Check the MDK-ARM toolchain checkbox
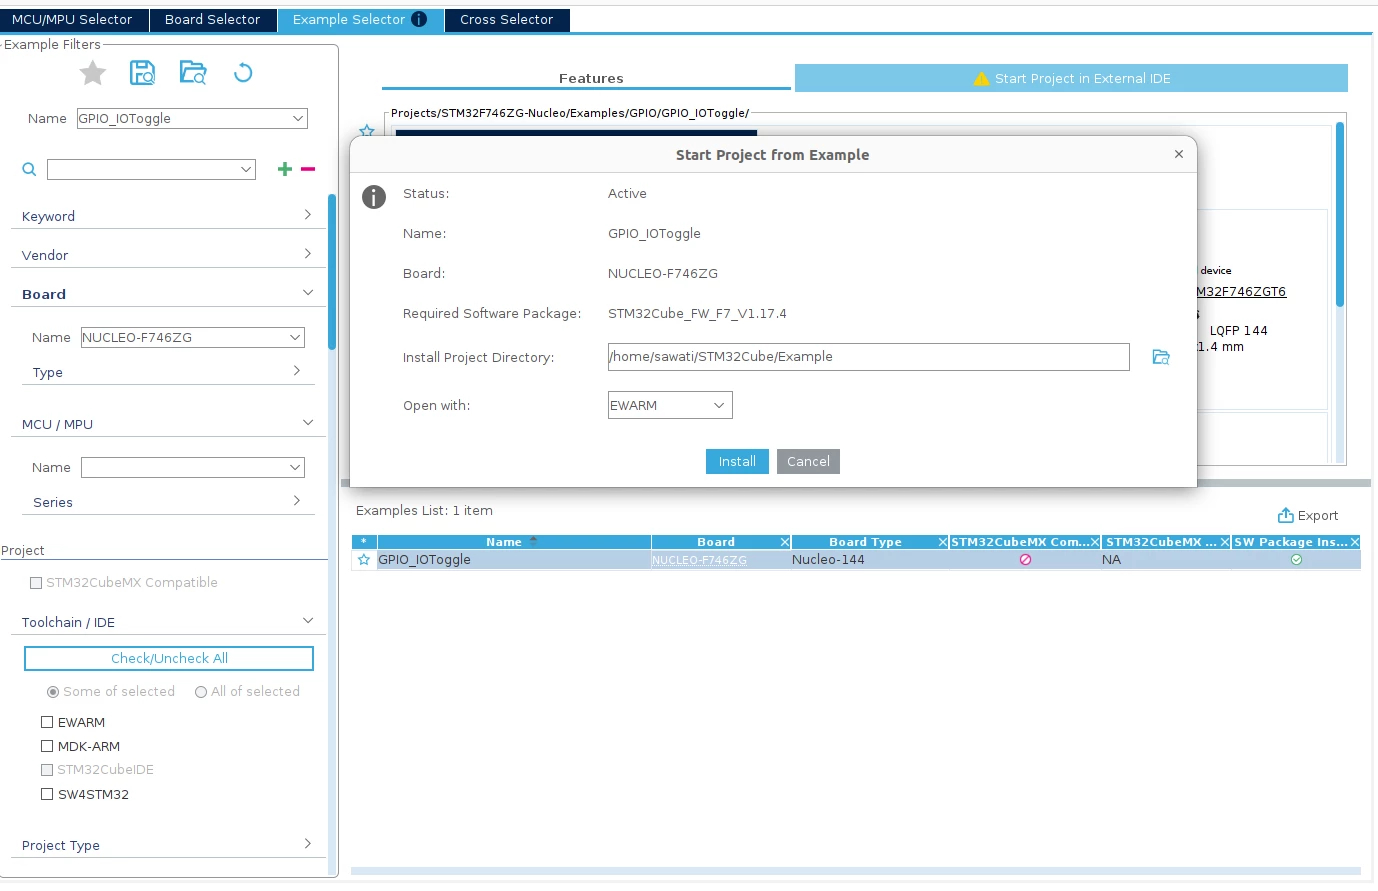Screen dimensions: 1378x891 47,746
